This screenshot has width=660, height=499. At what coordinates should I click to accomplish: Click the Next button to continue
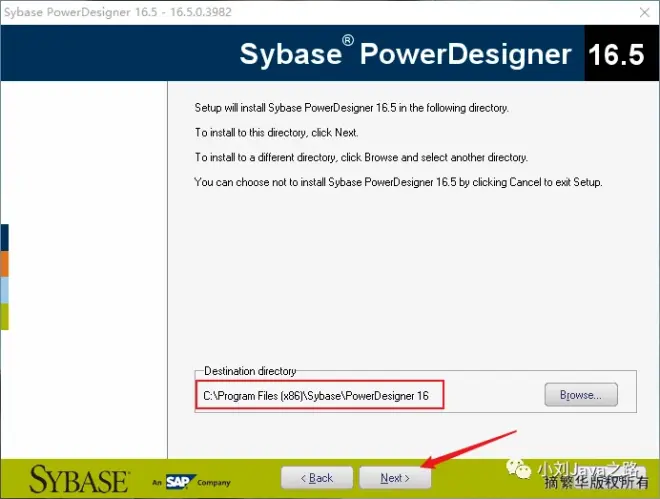(395, 478)
